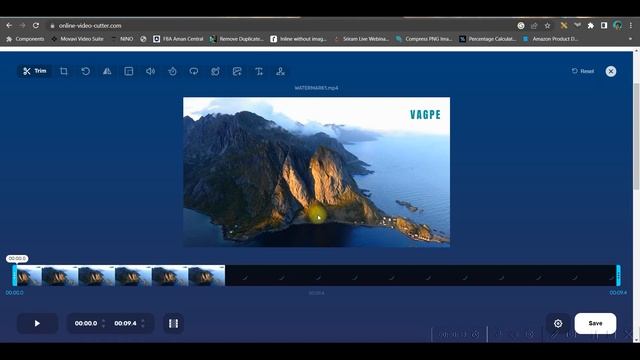Open the Add text tool
The width and height of the screenshot is (640, 360).
pos(259,71)
